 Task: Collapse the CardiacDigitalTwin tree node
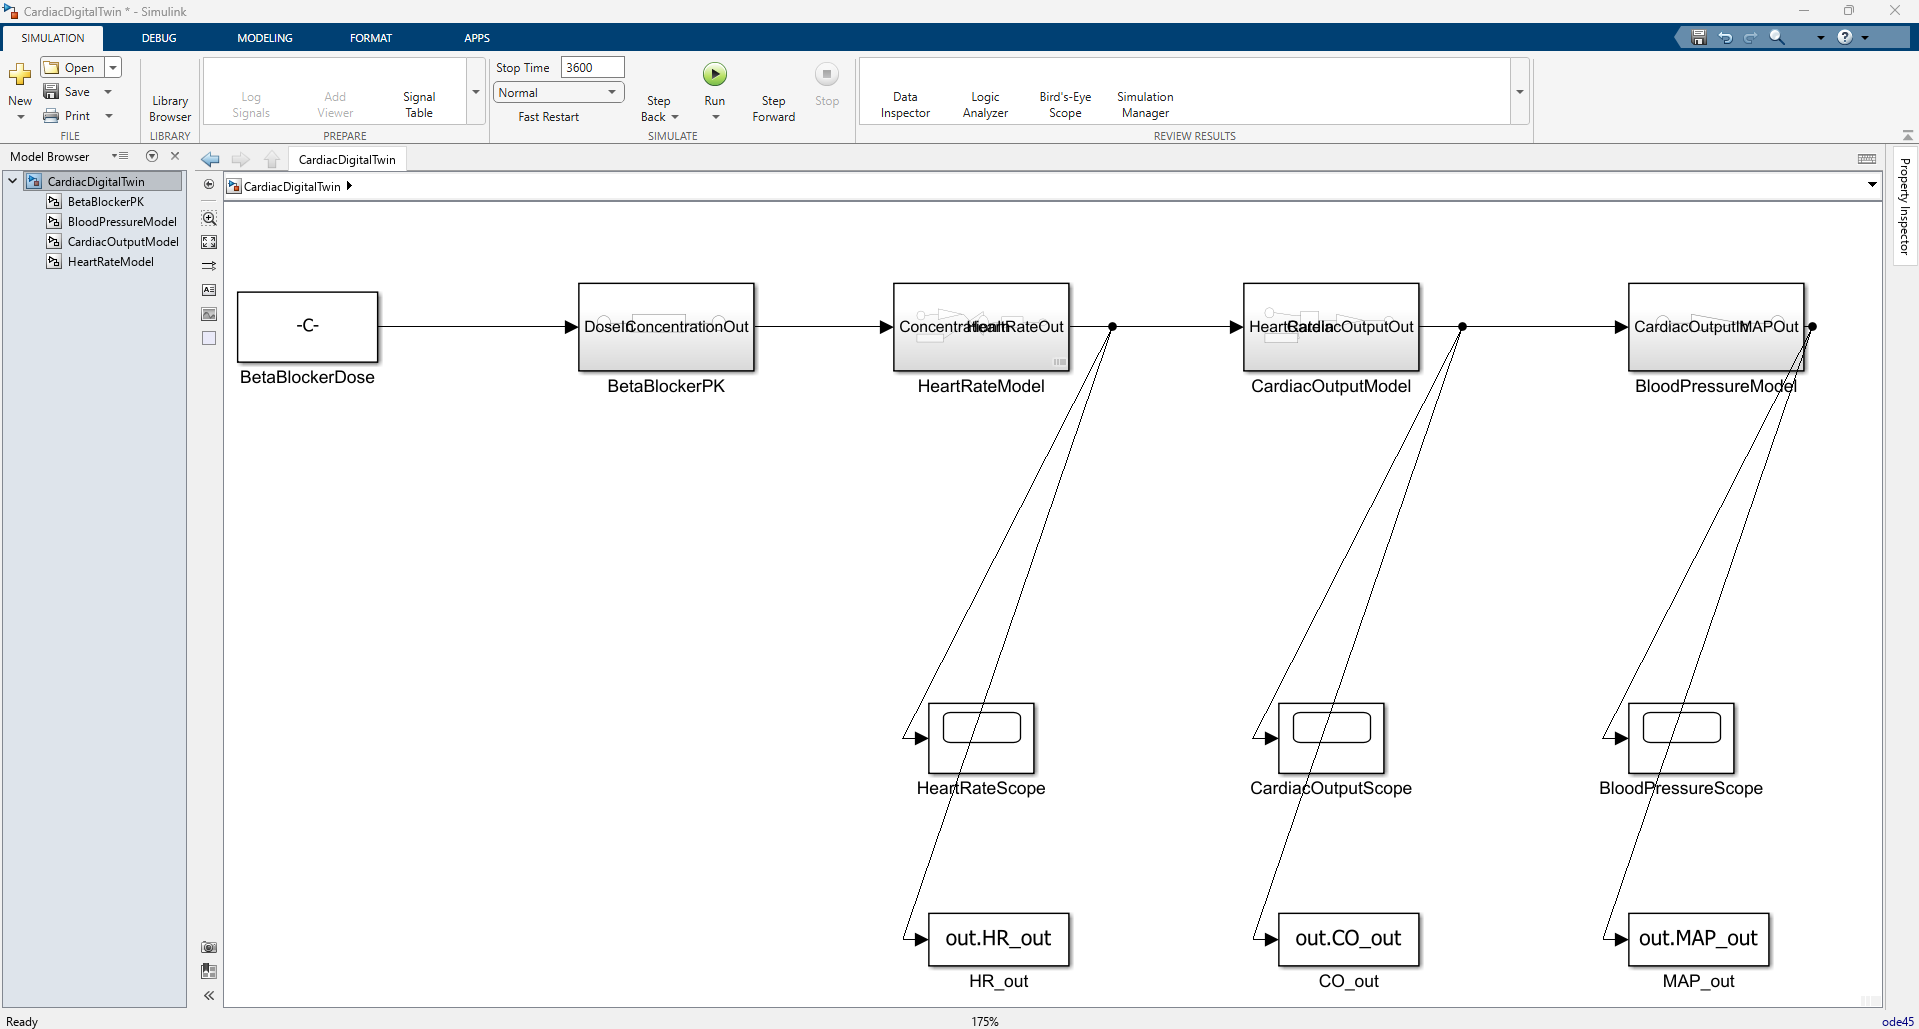click(12, 181)
